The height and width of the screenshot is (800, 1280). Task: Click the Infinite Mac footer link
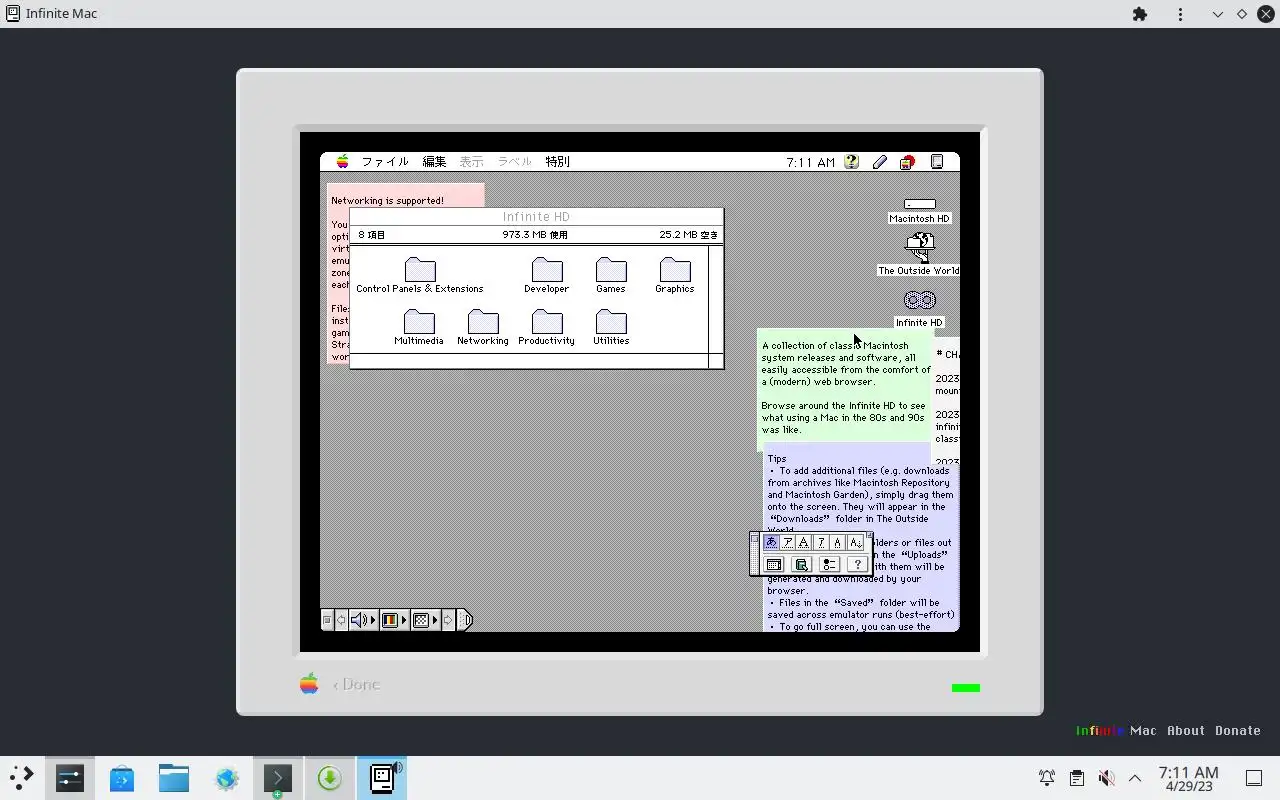click(x=1116, y=730)
